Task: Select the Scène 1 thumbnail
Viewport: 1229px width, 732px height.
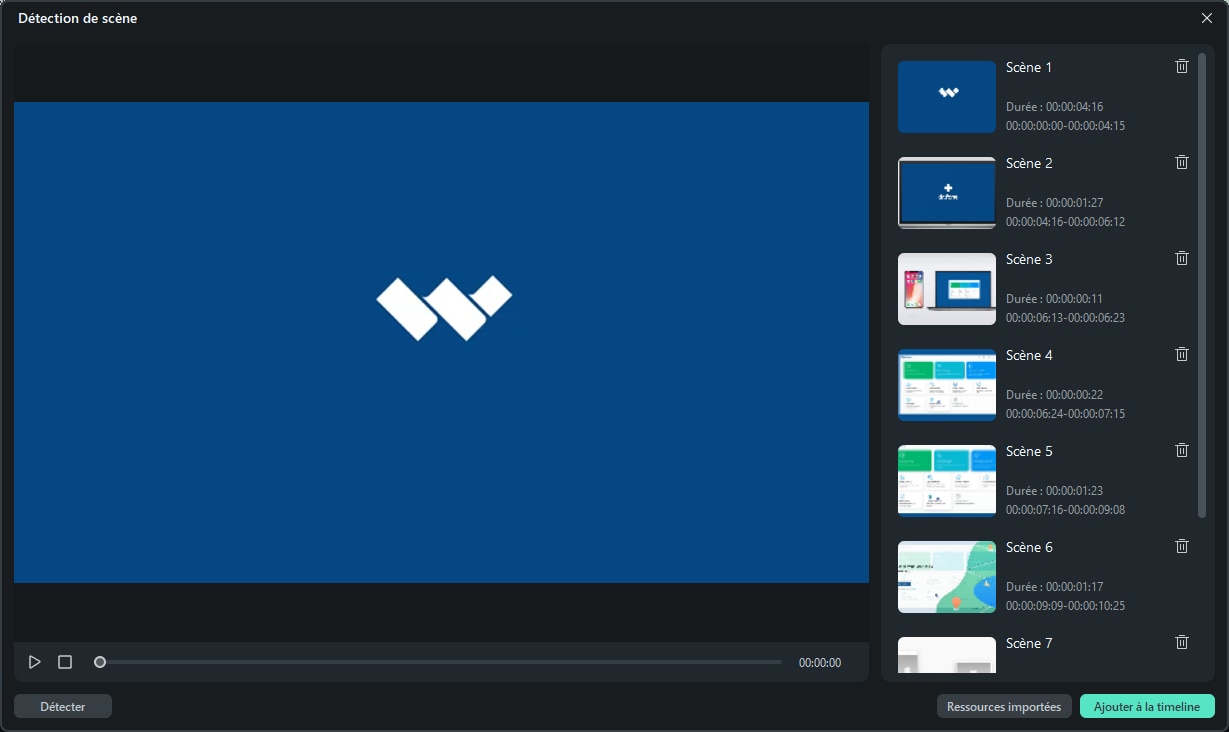Action: tap(947, 97)
